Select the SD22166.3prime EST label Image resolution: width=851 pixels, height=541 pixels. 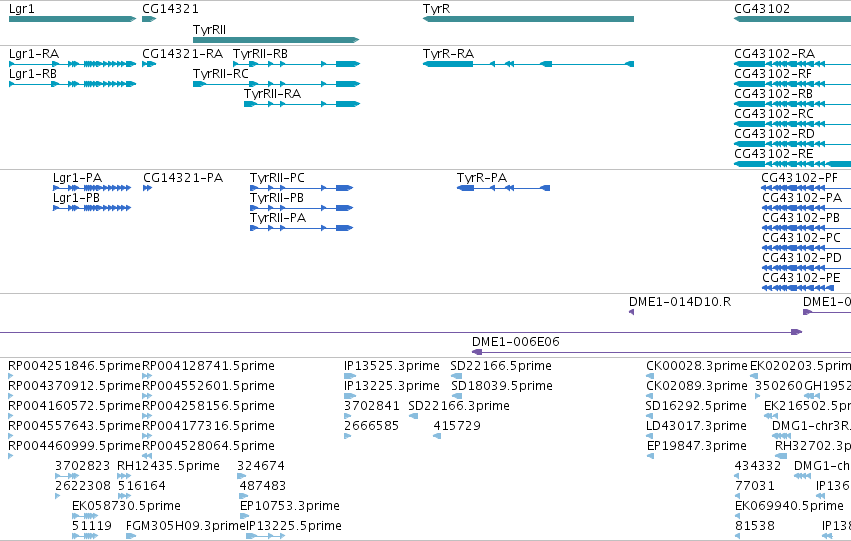[459, 406]
